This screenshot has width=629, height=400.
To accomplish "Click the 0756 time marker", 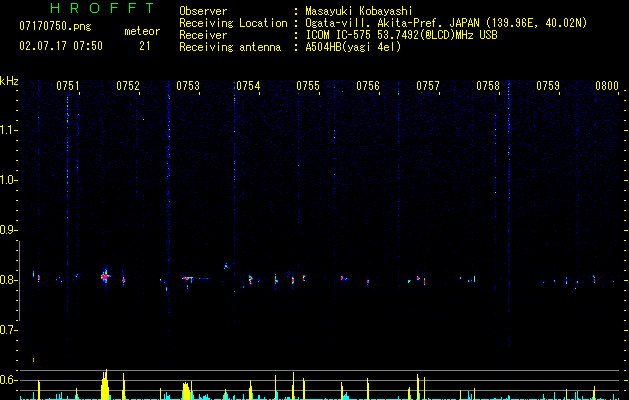I will point(368,86).
